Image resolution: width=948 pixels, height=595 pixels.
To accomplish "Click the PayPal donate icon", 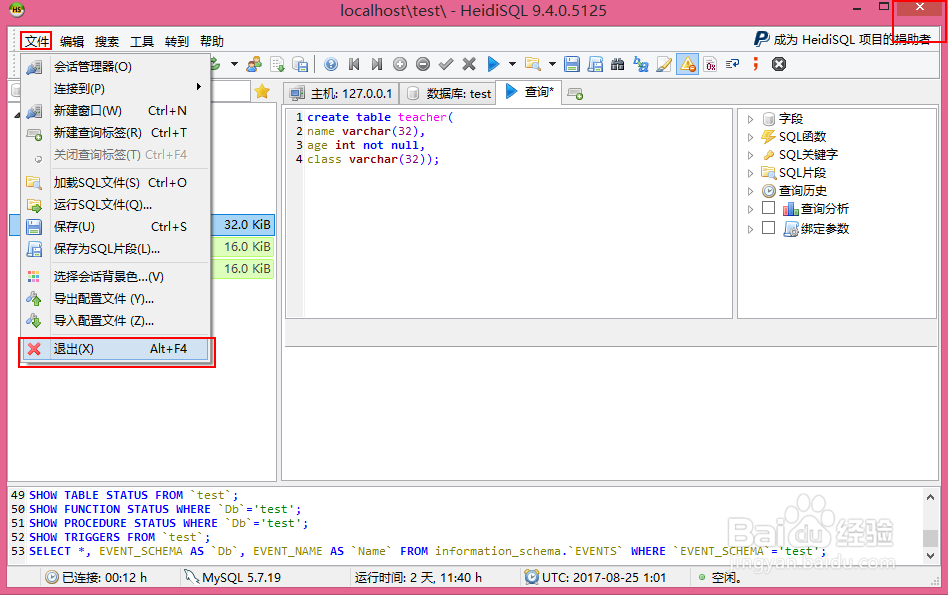I will pos(761,39).
